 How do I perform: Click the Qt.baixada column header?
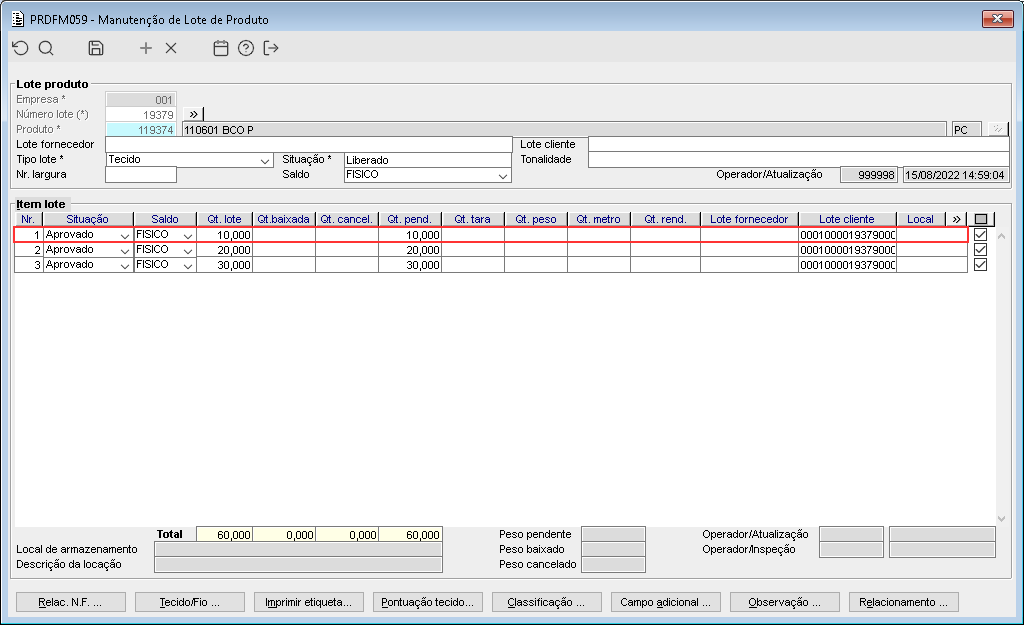[283, 219]
